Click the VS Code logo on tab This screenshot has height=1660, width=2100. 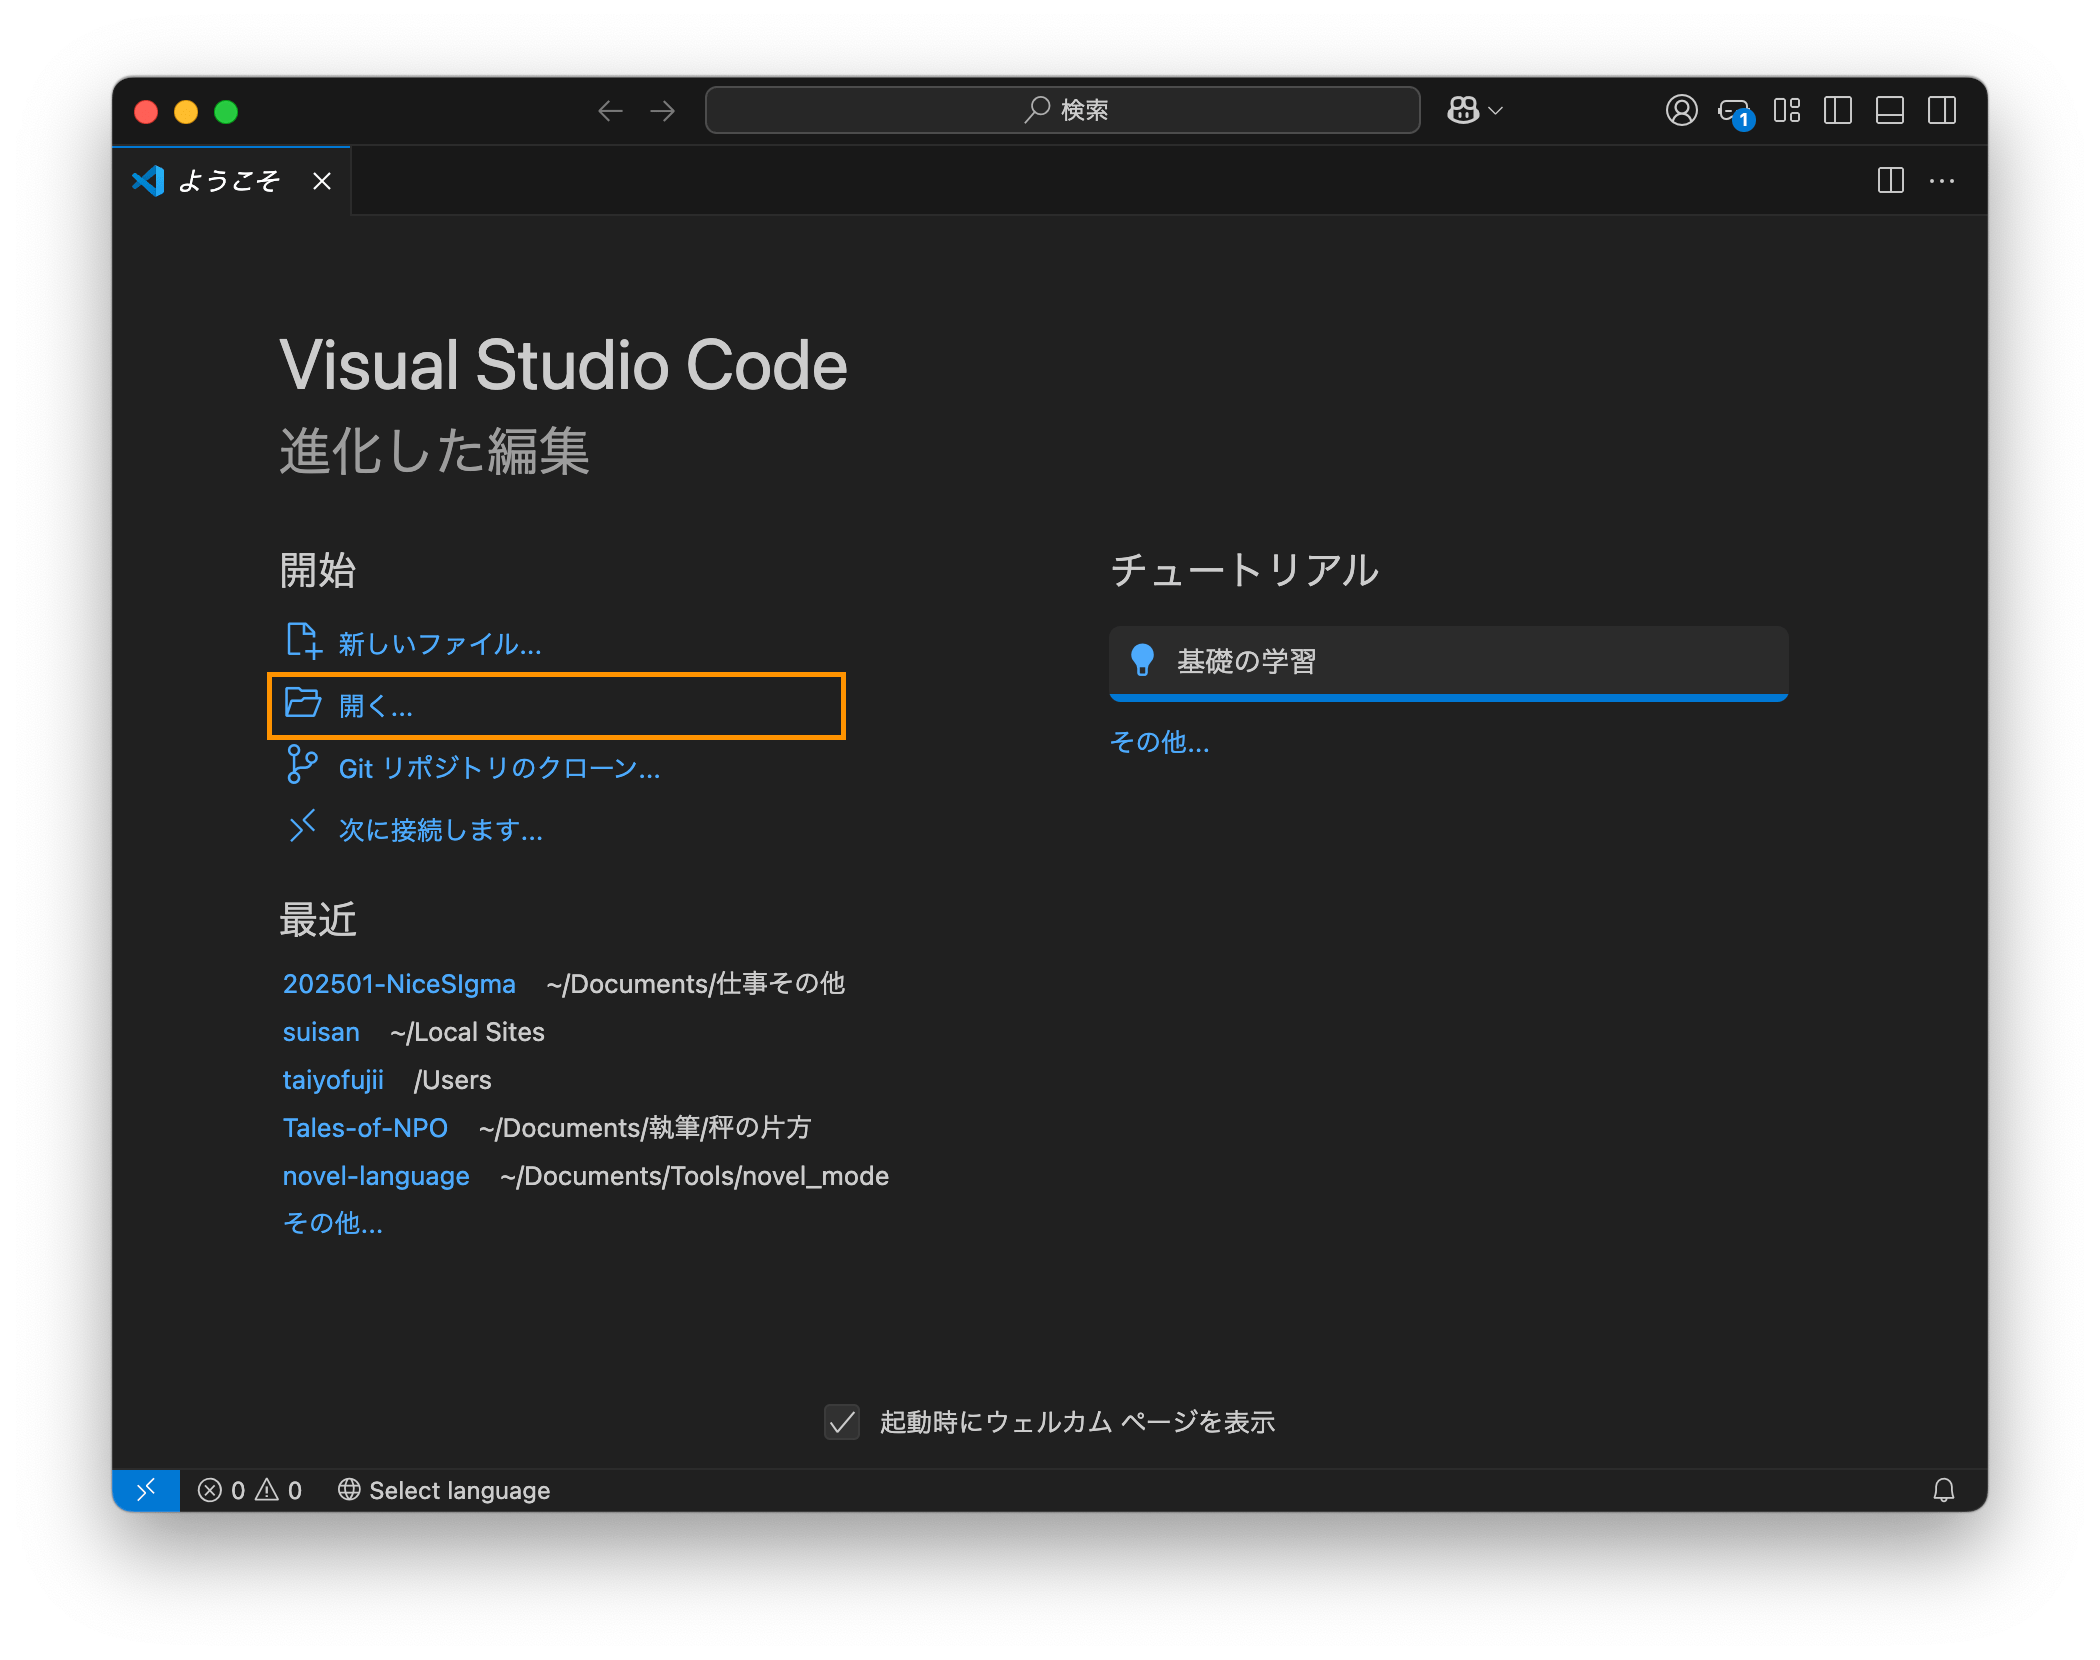[x=148, y=181]
